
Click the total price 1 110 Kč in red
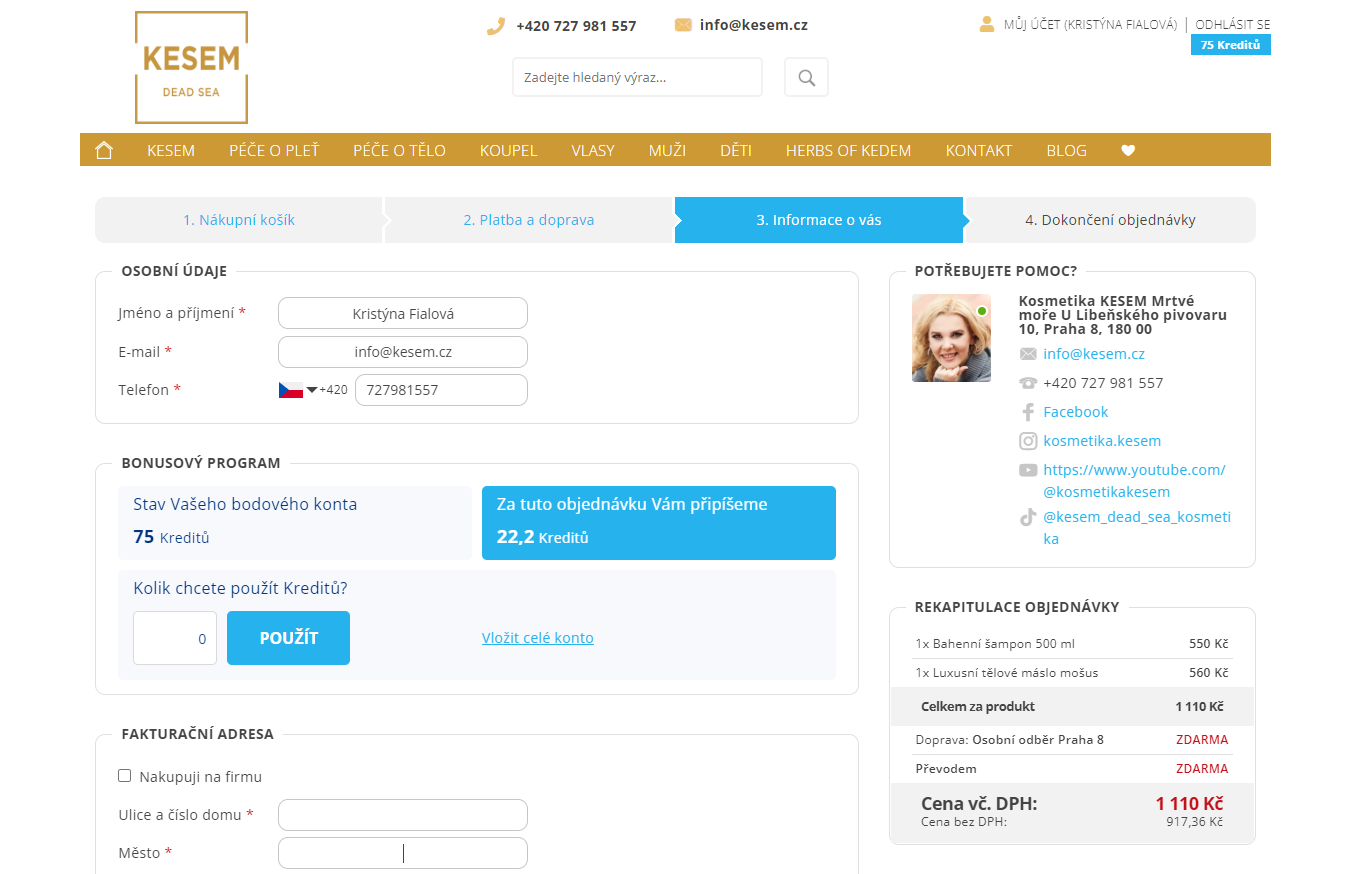(x=1189, y=804)
